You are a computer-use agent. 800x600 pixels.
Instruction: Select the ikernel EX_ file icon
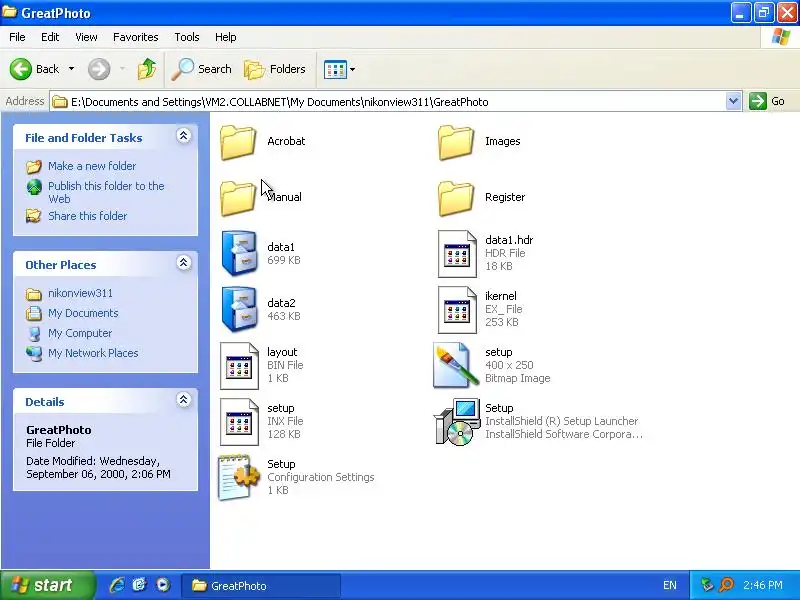(x=457, y=310)
